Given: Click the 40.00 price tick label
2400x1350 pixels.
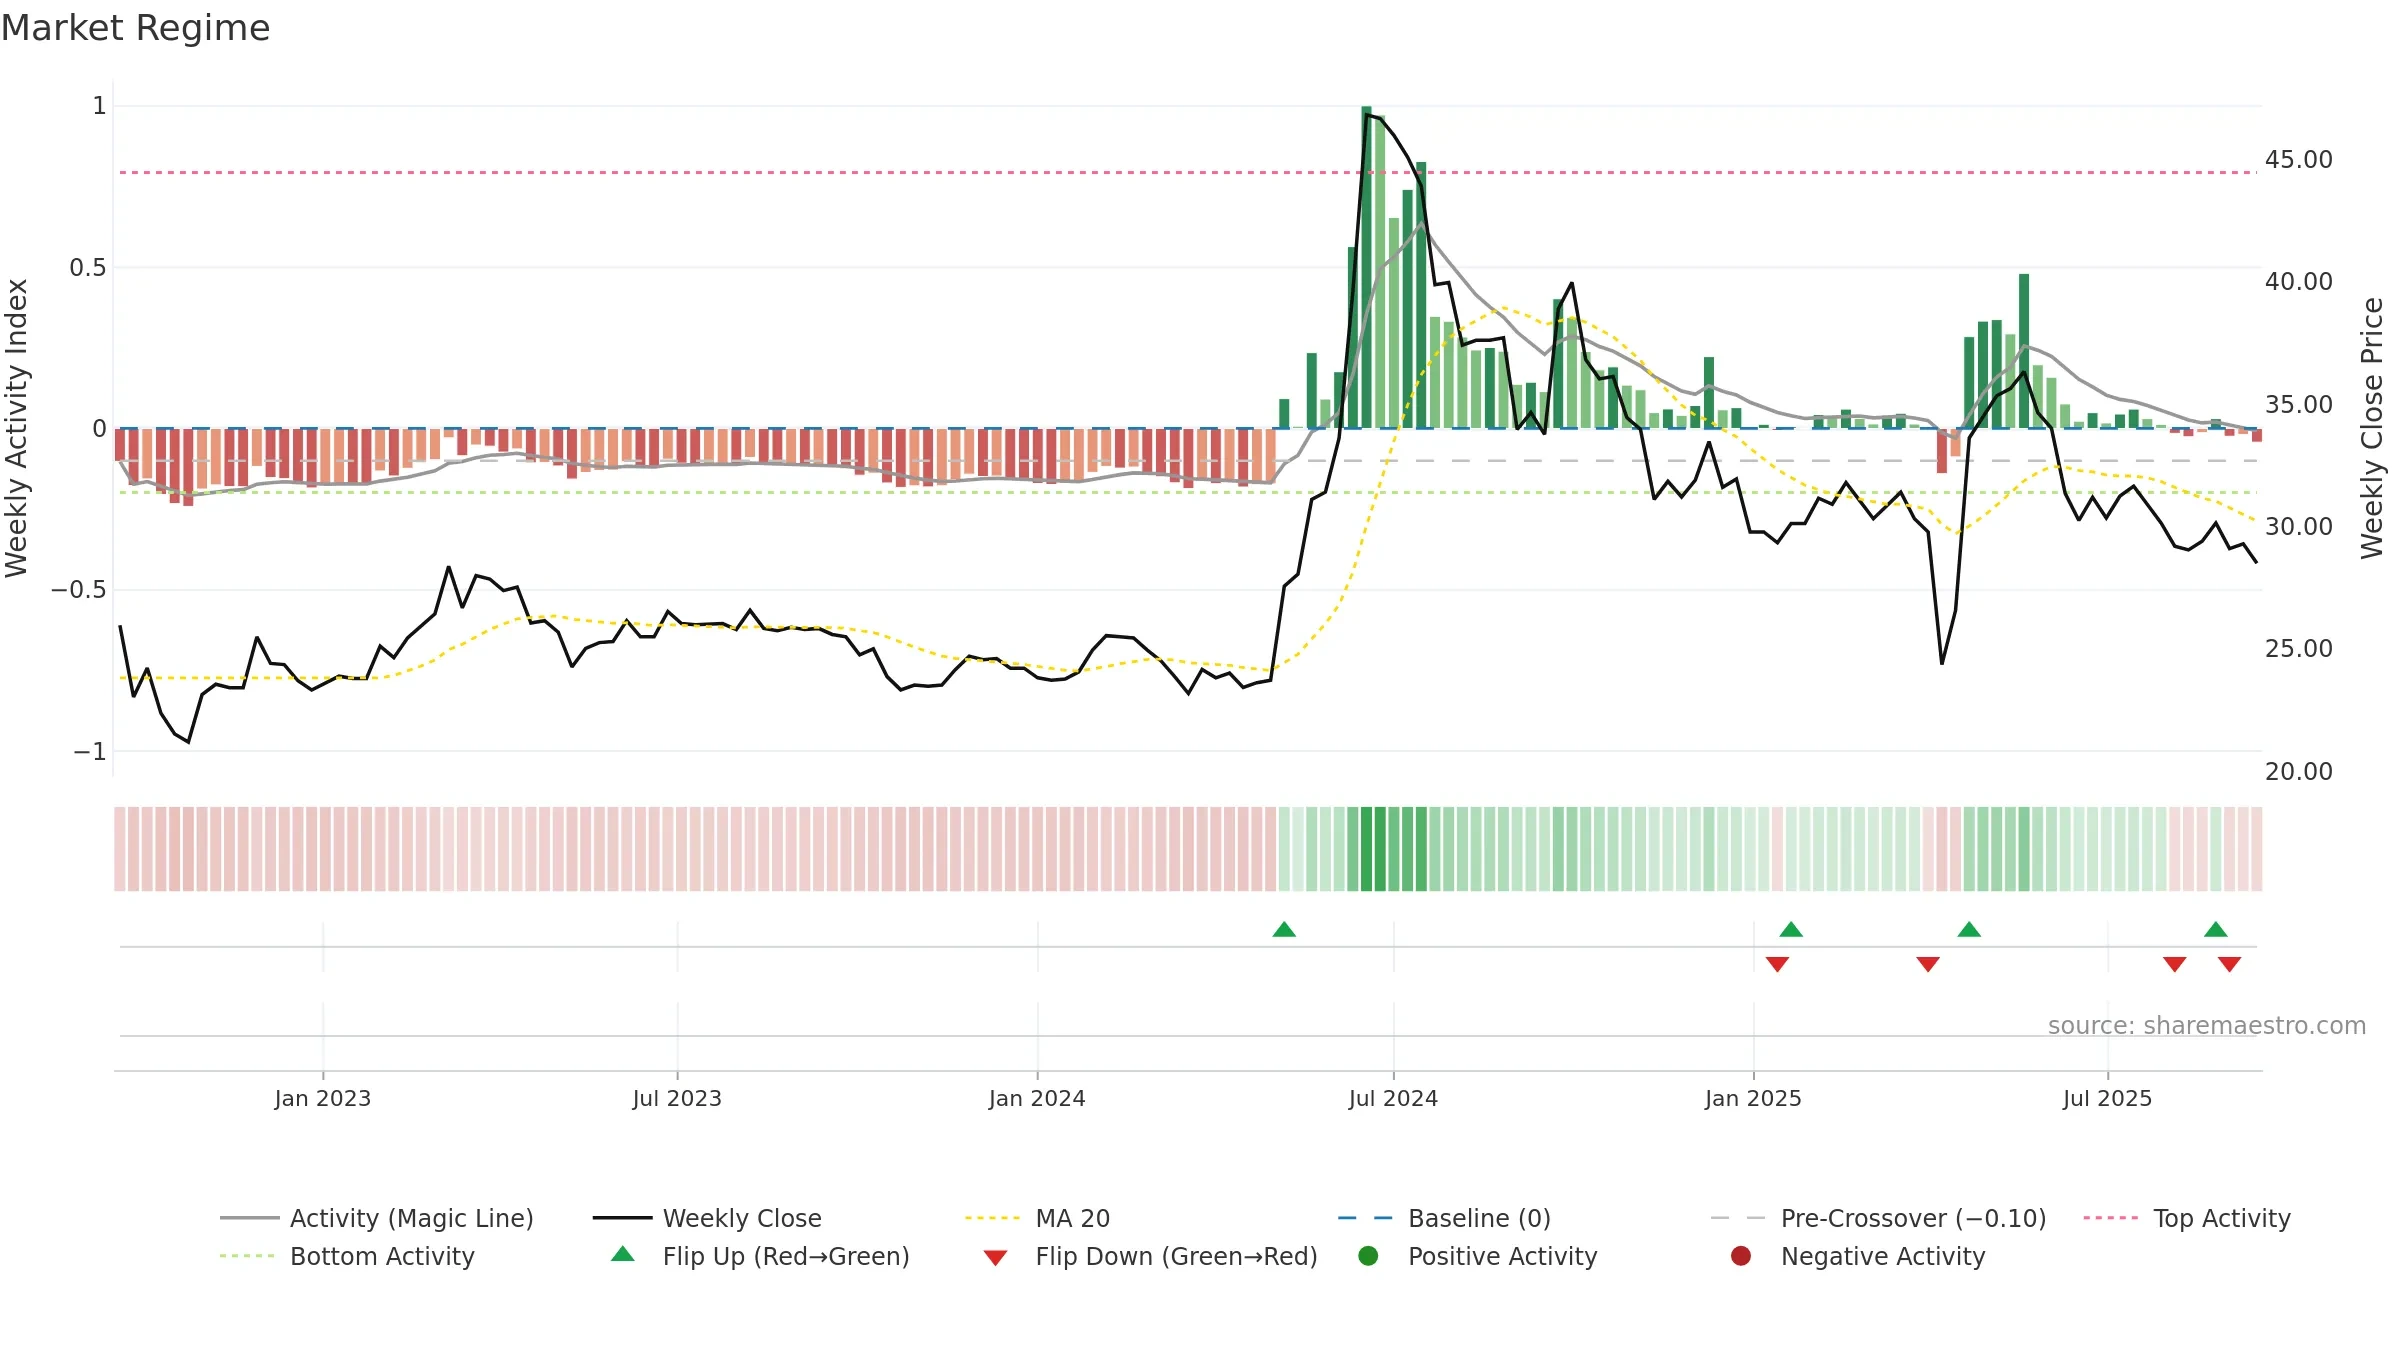Looking at the screenshot, I should [x=2298, y=282].
